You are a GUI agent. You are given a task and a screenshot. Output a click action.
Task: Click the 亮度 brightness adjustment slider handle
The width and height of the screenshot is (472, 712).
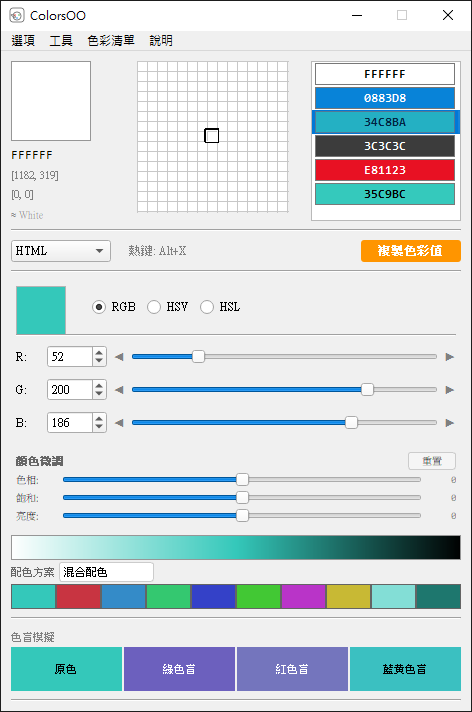243,516
